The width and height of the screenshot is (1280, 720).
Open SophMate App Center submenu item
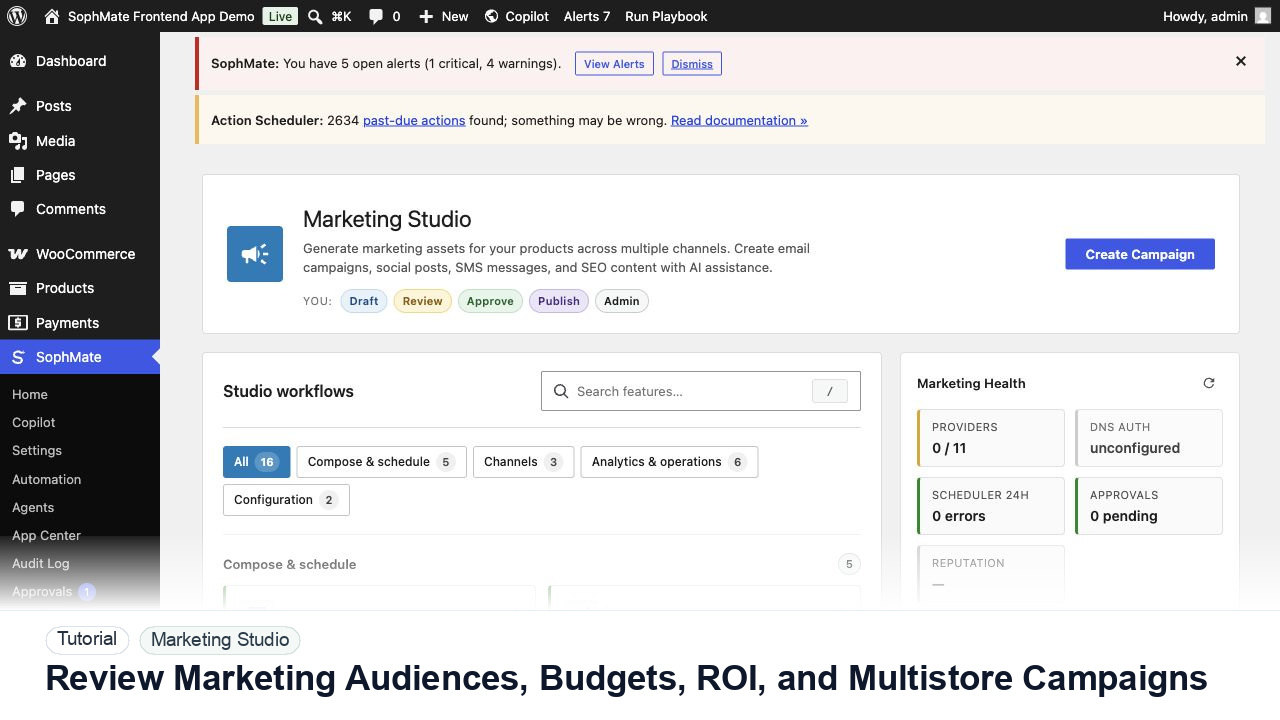click(46, 535)
